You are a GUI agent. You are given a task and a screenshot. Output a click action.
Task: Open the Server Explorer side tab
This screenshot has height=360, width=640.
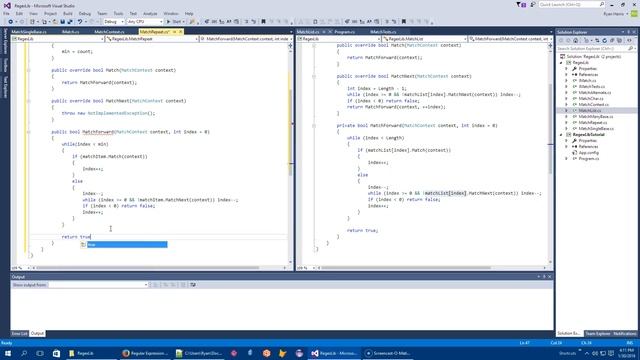5,41
